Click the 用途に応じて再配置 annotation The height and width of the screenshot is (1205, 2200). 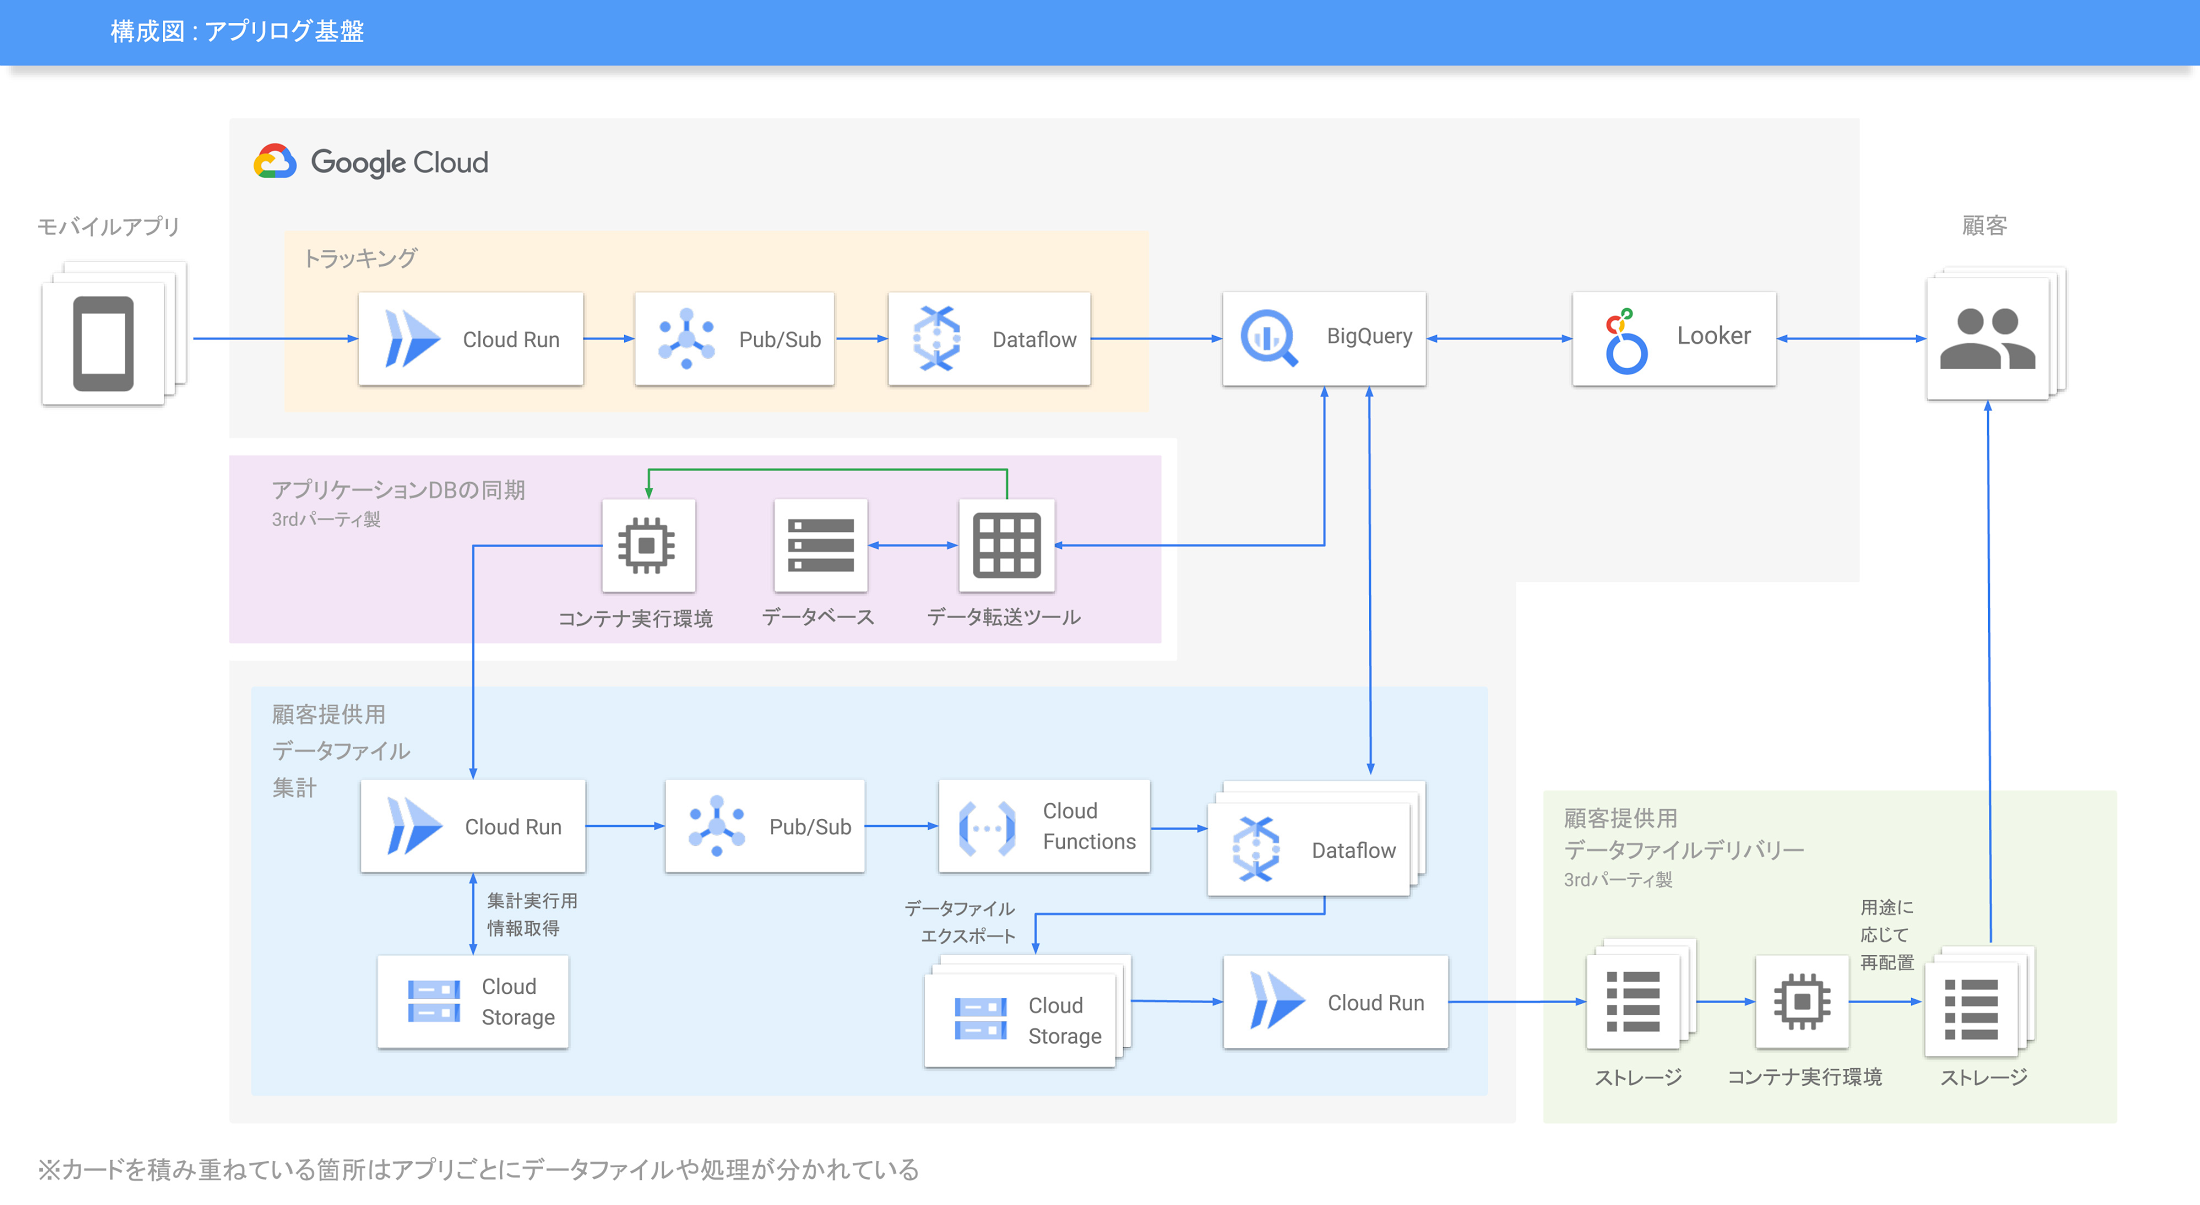click(1887, 935)
